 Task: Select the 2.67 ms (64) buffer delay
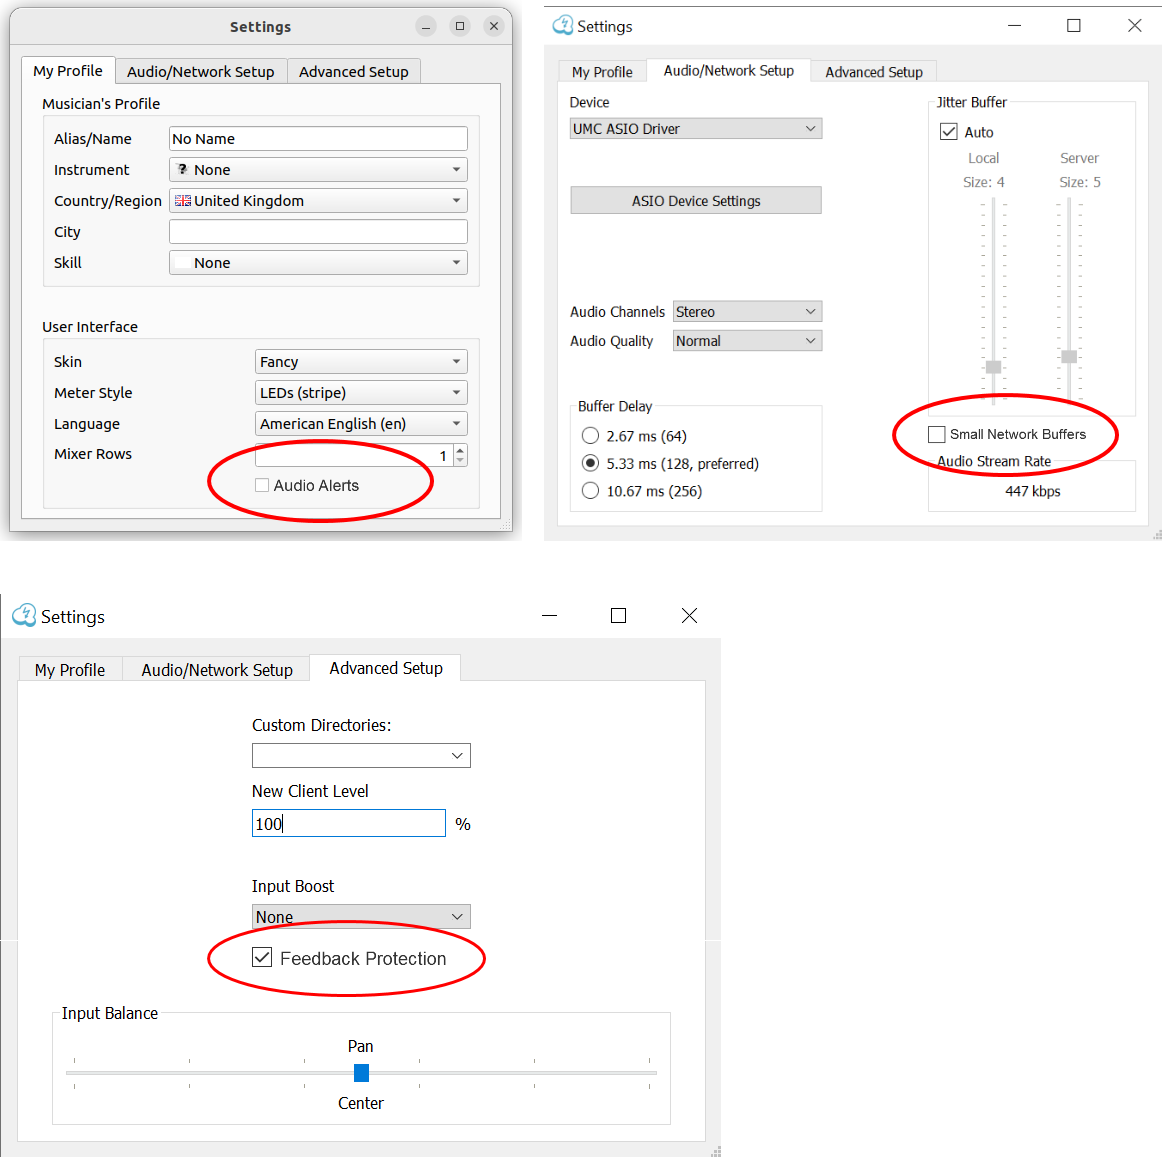590,436
